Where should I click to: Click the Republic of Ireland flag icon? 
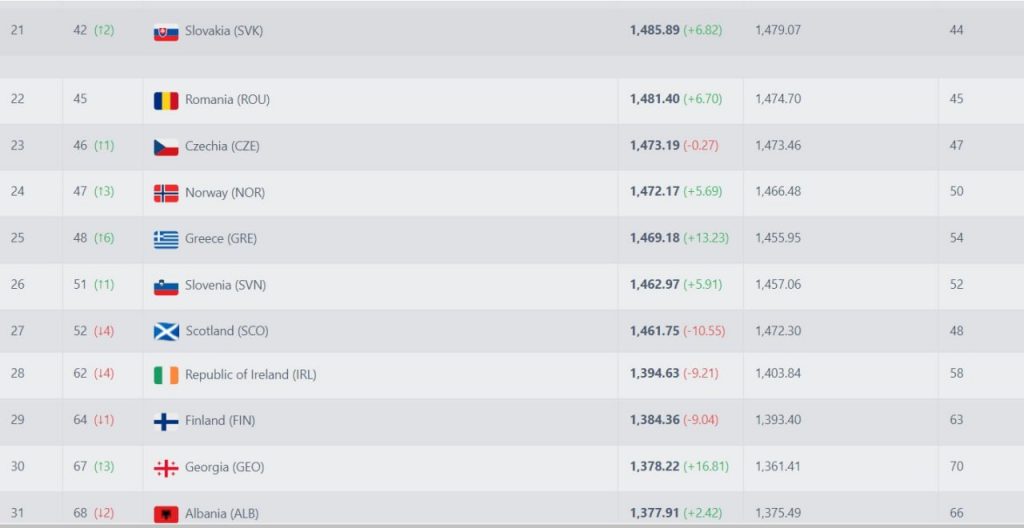[x=166, y=375]
